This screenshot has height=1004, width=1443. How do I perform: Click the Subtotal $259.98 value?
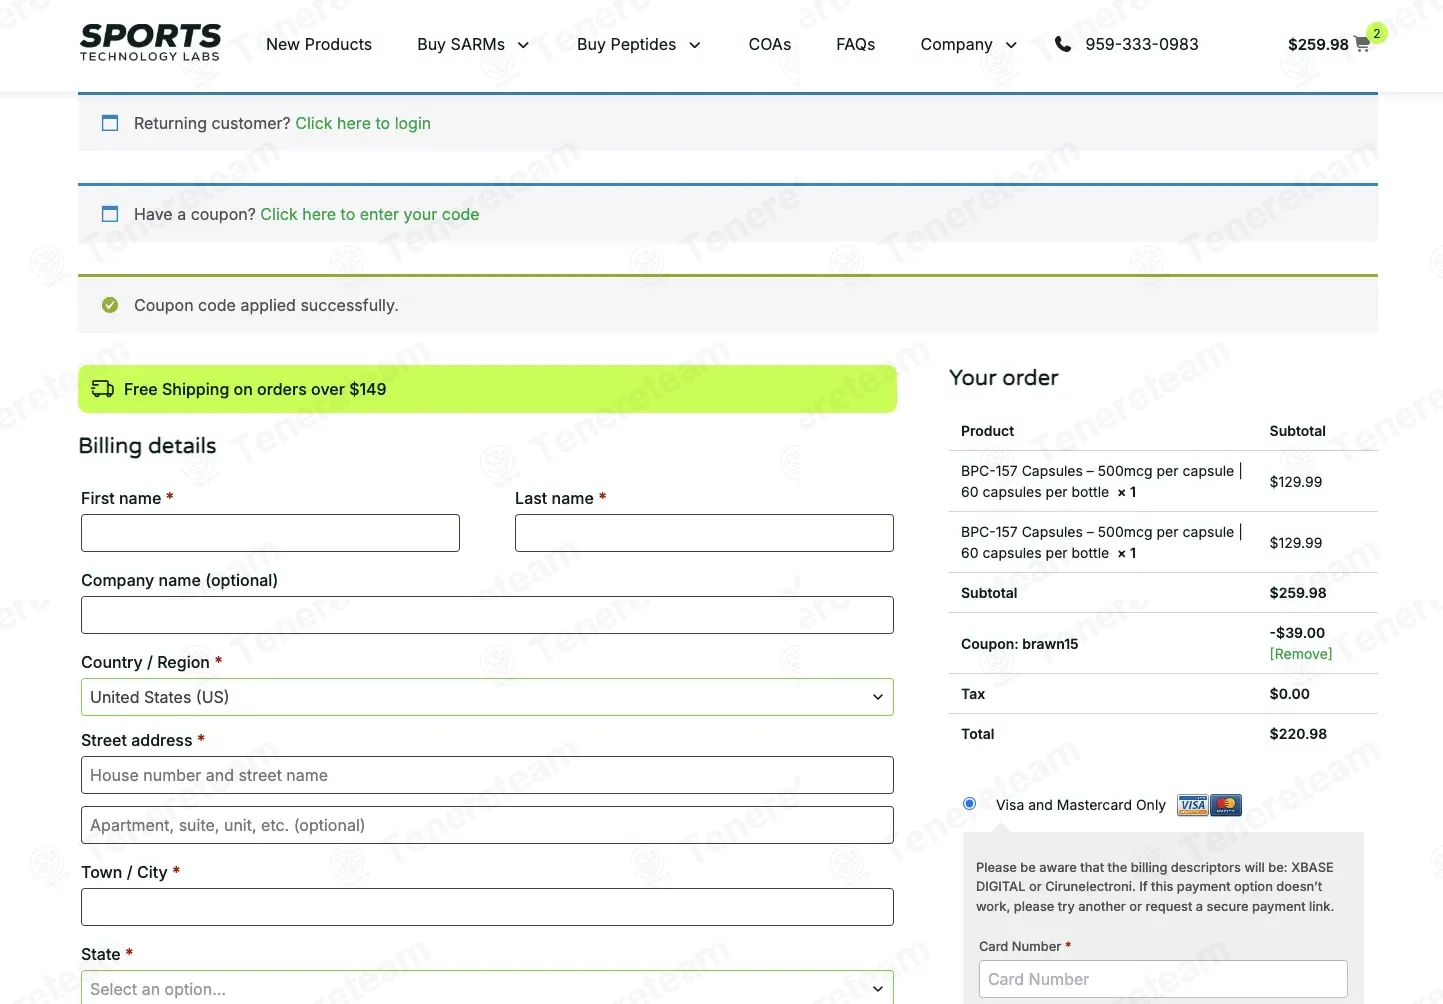pos(1298,593)
